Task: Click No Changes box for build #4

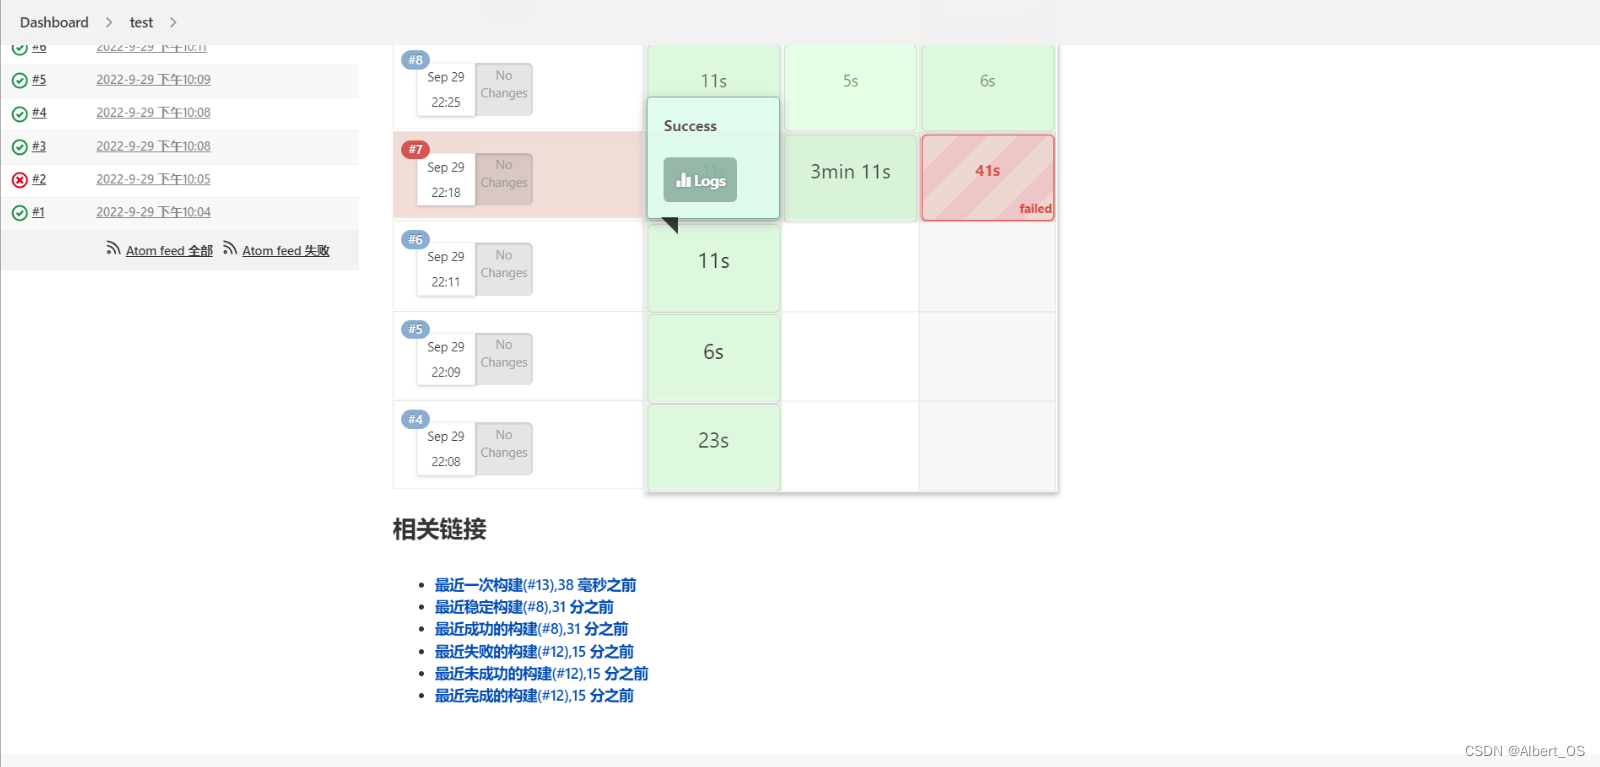Action: 503,448
